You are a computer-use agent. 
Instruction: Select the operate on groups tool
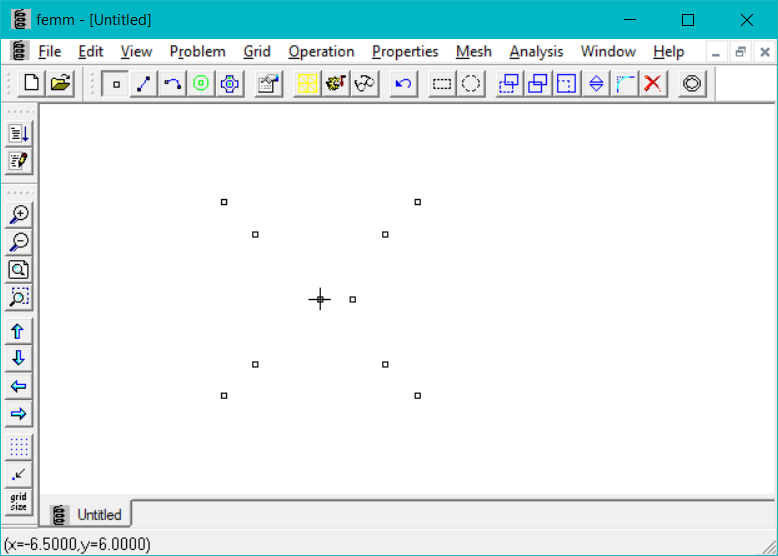pyautogui.click(x=230, y=83)
